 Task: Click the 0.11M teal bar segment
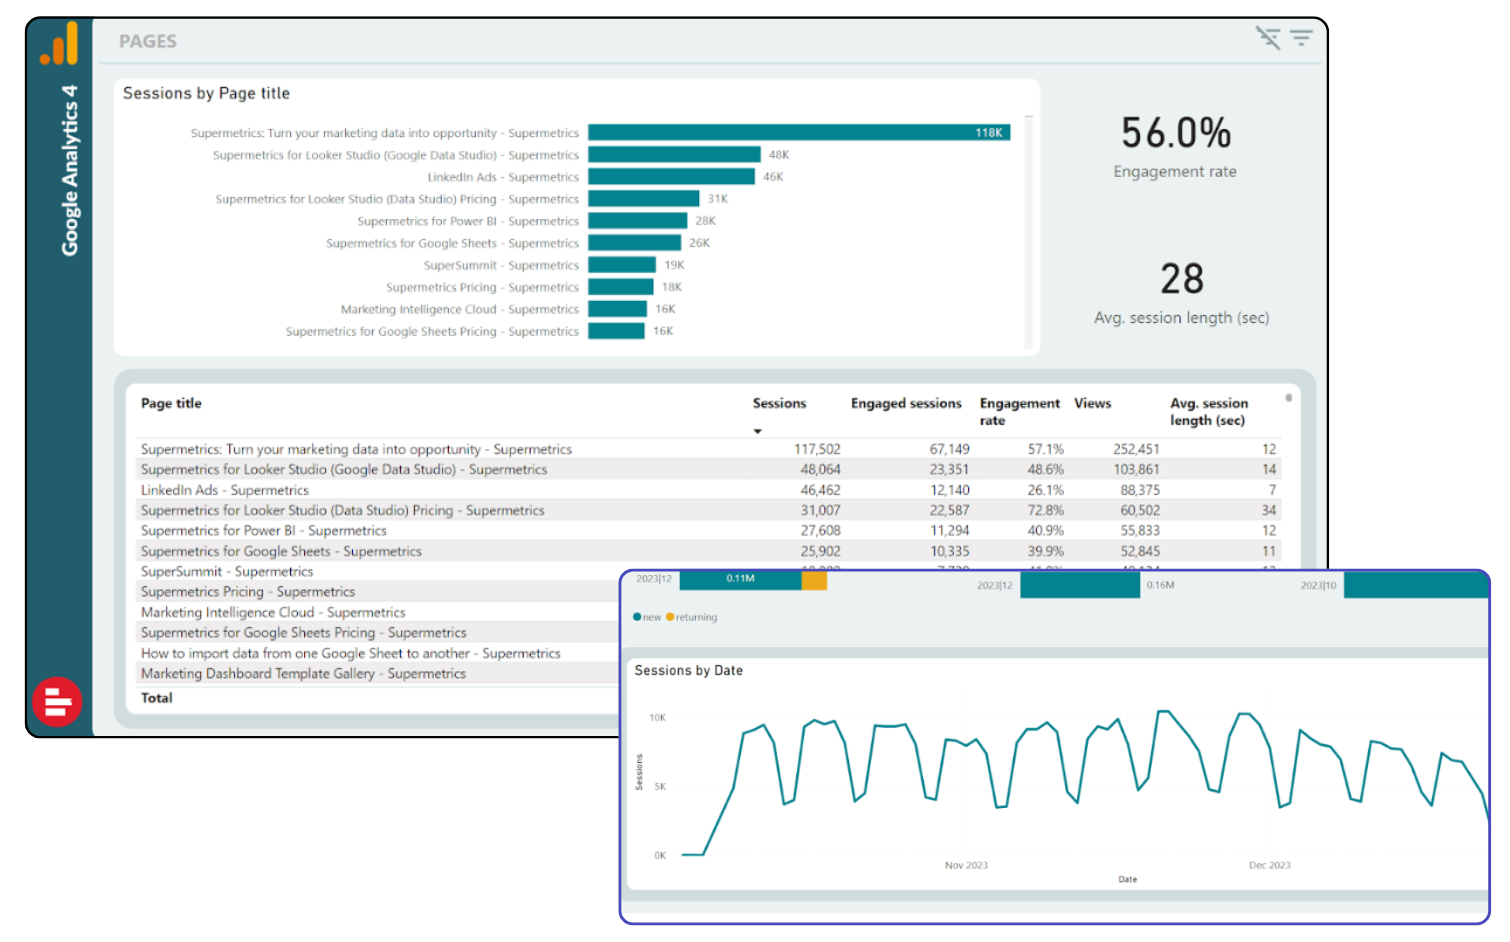pos(740,579)
